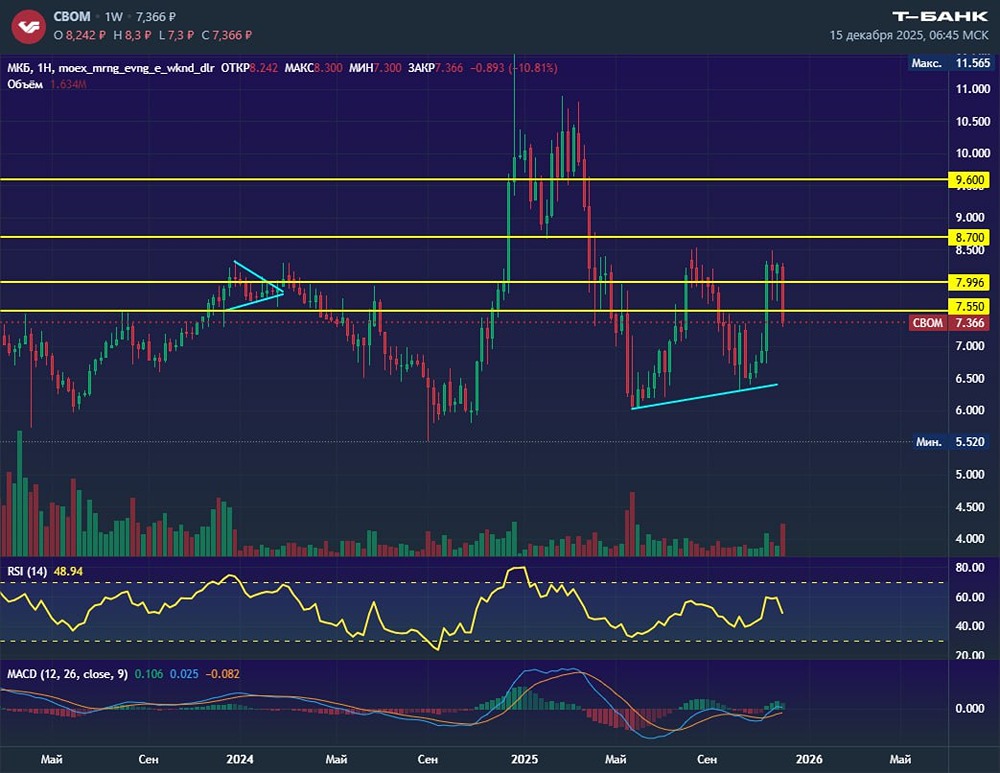Screen dimensions: 1000x773
Task: Click the MACD (12, 26, close, 9) title
Action: pos(67,674)
